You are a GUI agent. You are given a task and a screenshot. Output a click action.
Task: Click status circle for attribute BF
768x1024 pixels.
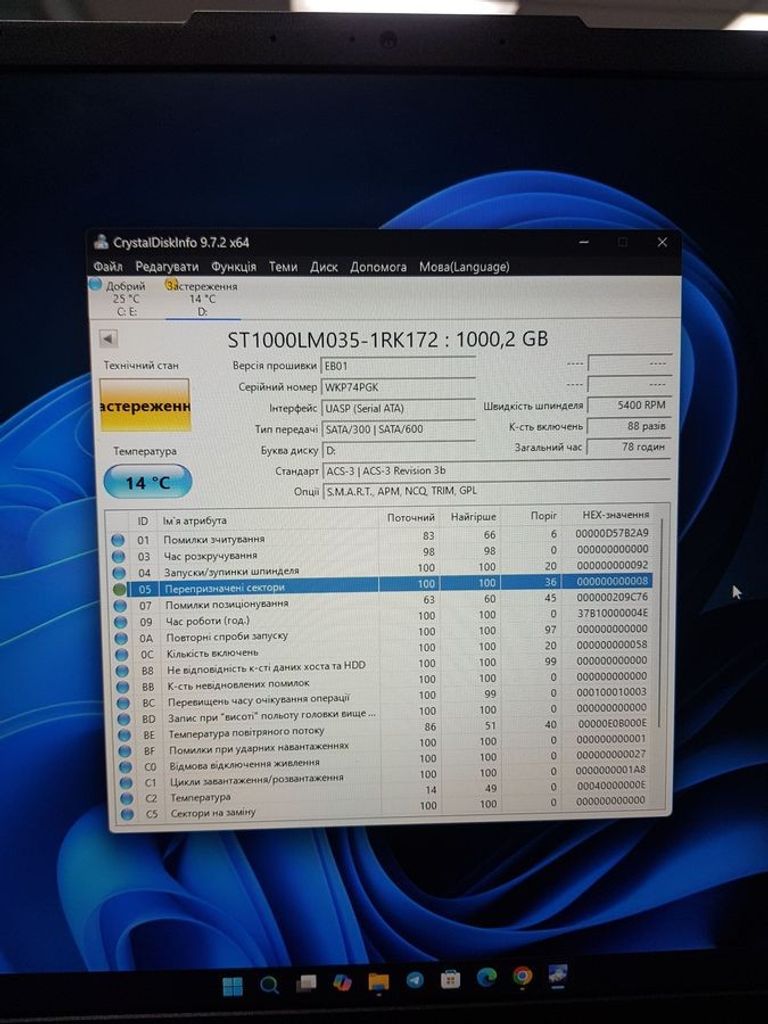click(125, 751)
